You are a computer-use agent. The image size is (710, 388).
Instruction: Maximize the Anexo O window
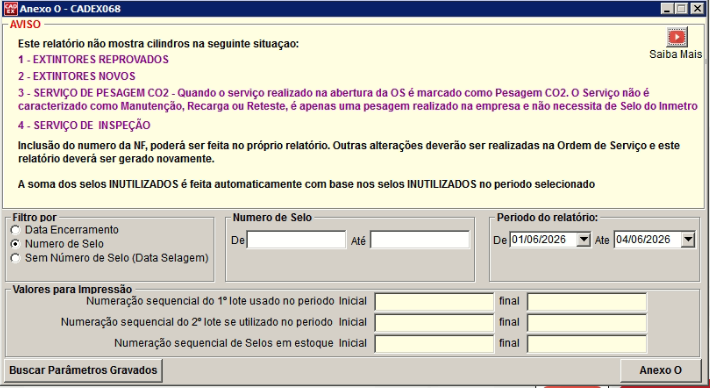681,9
